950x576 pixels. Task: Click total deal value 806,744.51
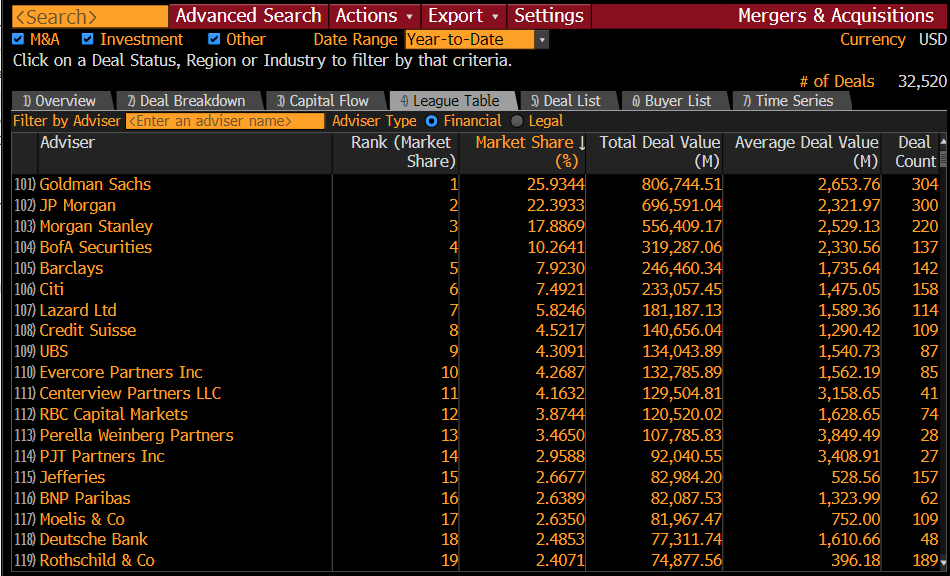682,184
